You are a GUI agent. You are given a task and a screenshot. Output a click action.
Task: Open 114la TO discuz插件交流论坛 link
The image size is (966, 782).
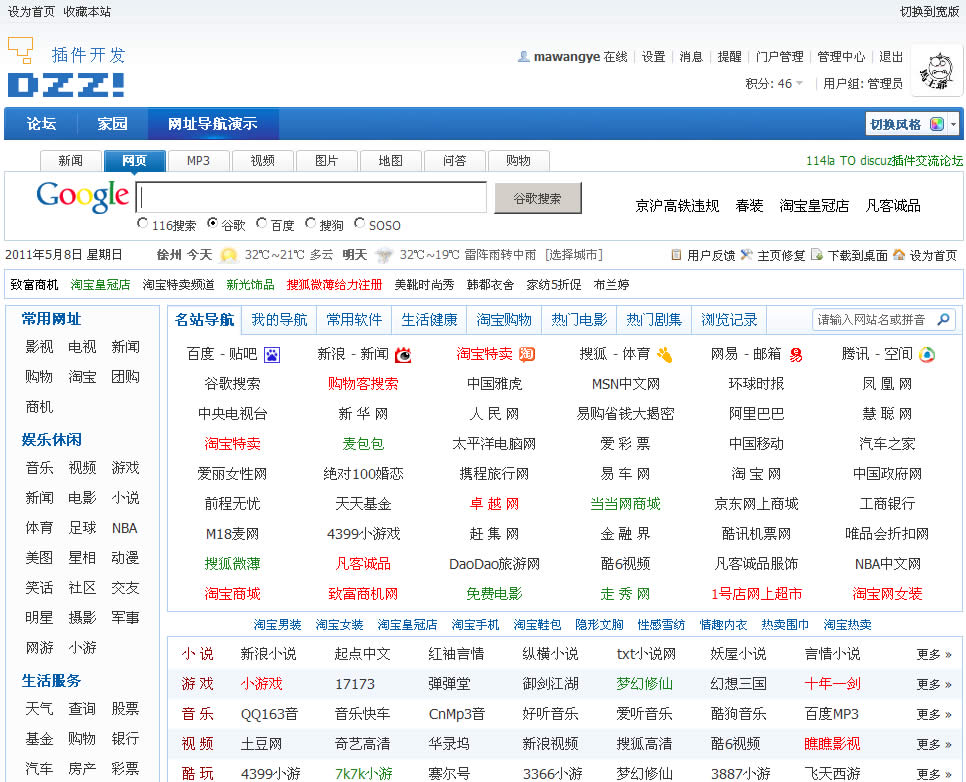point(885,161)
